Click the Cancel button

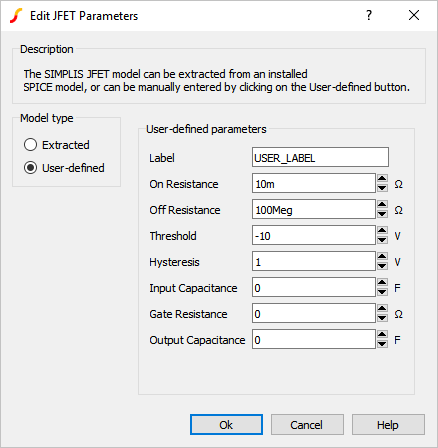point(307,425)
